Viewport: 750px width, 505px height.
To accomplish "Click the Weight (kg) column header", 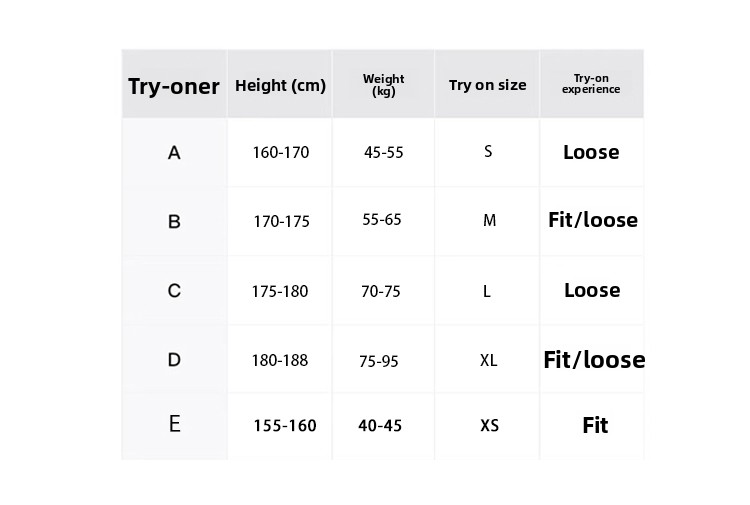I will pyautogui.click(x=383, y=85).
